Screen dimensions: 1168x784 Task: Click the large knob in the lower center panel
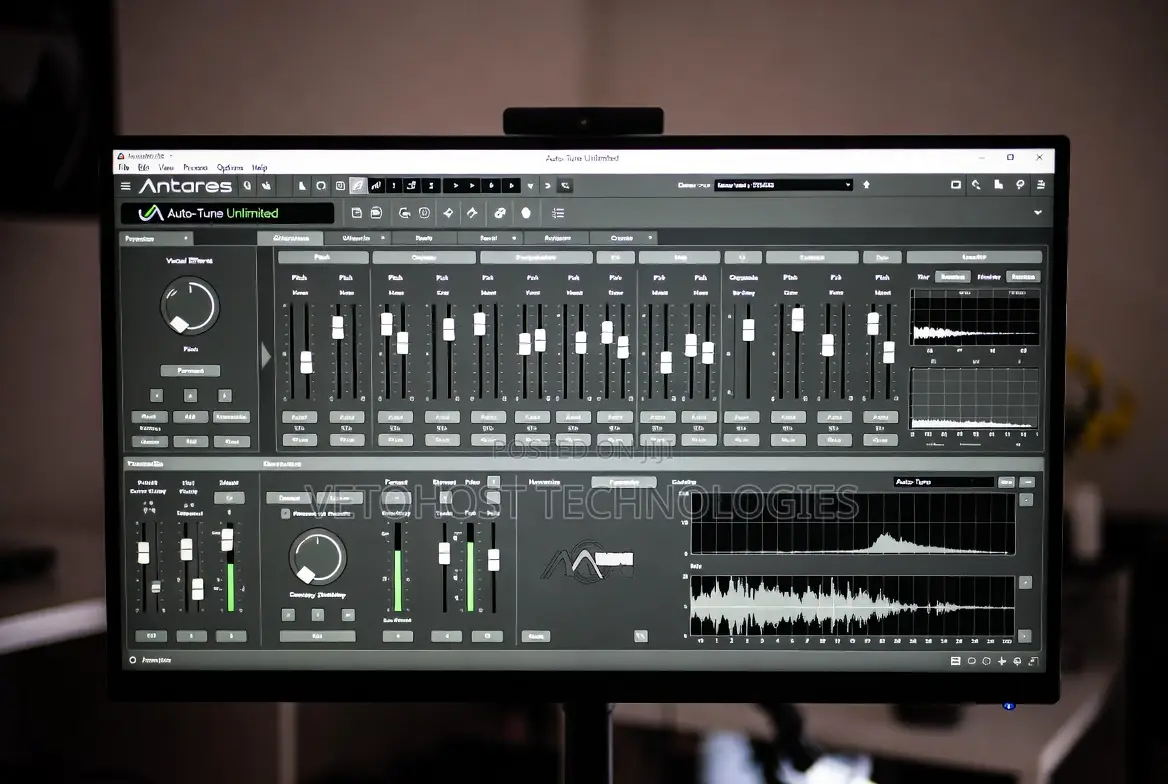coord(317,557)
